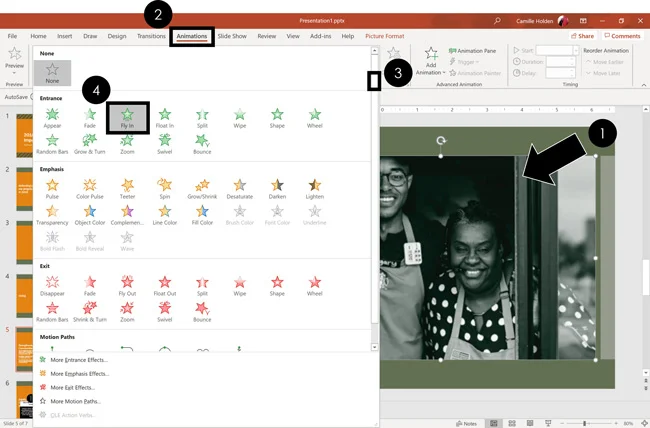Apply the Disappear exit animation
Image resolution: width=650 pixels, height=428 pixels.
coord(52,286)
